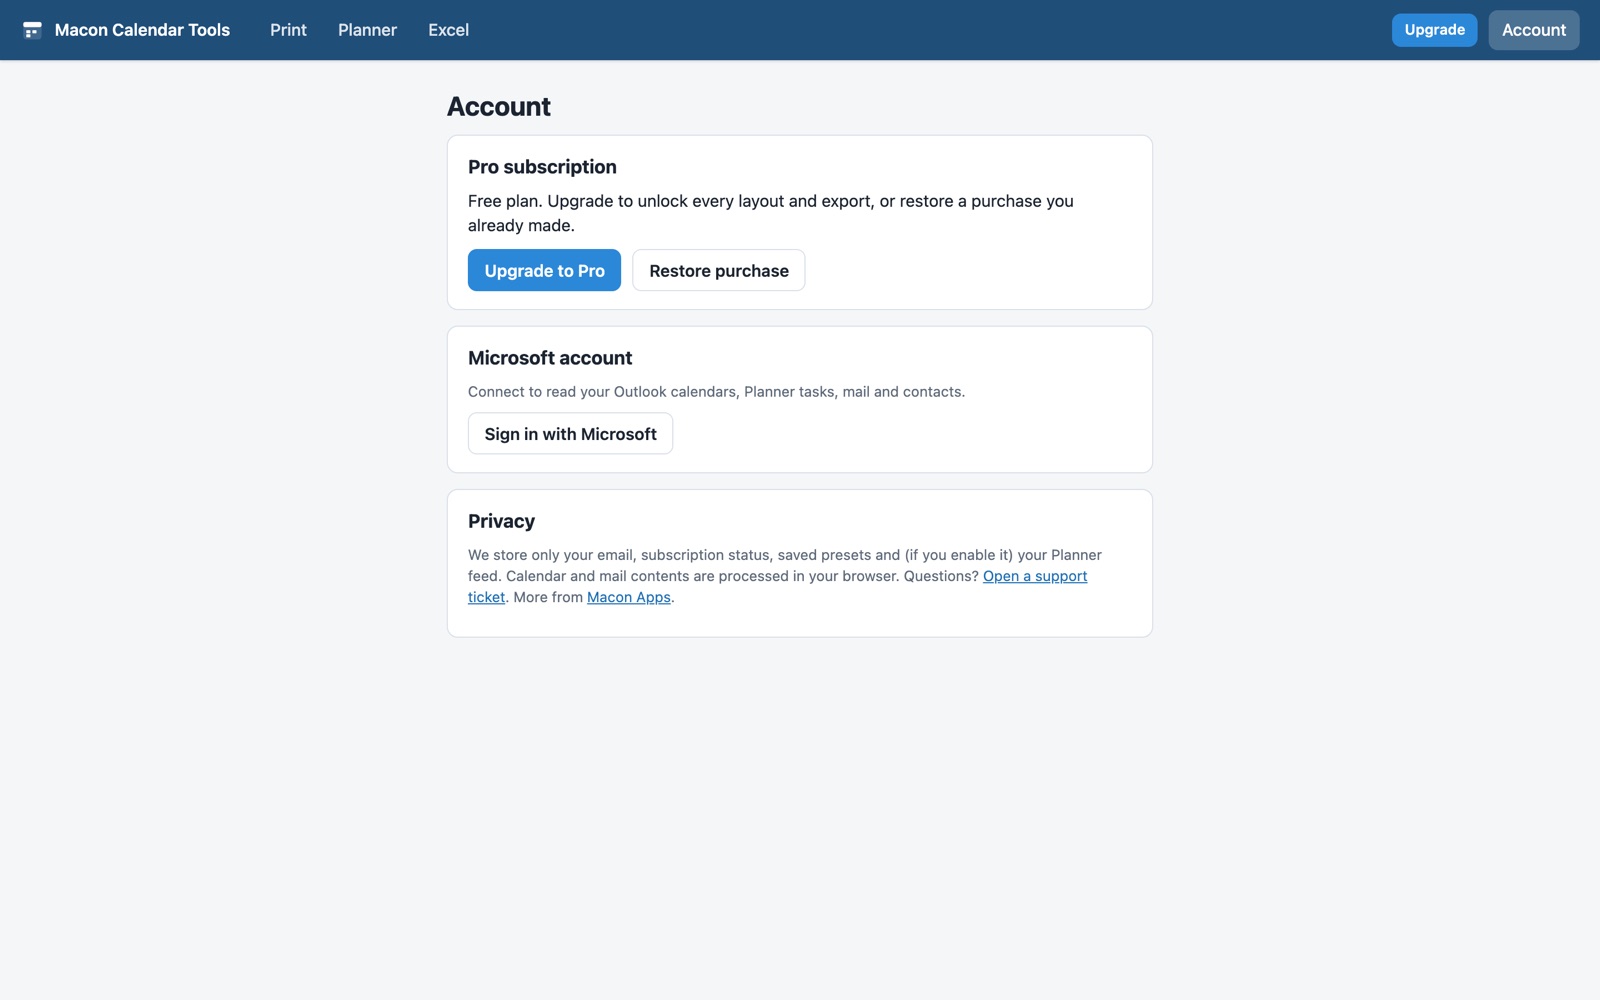Sign in with Microsoft
This screenshot has width=1600, height=1000.
pyautogui.click(x=570, y=433)
